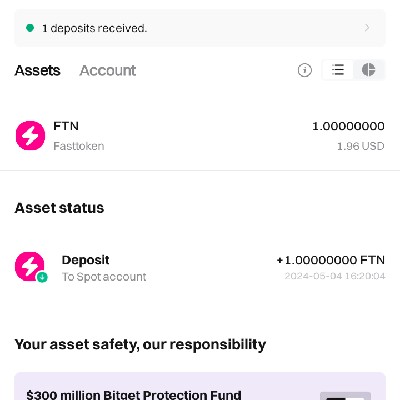Viewport: 400px width, 400px height.
Task: Click the Asset status heading
Action: 59,208
